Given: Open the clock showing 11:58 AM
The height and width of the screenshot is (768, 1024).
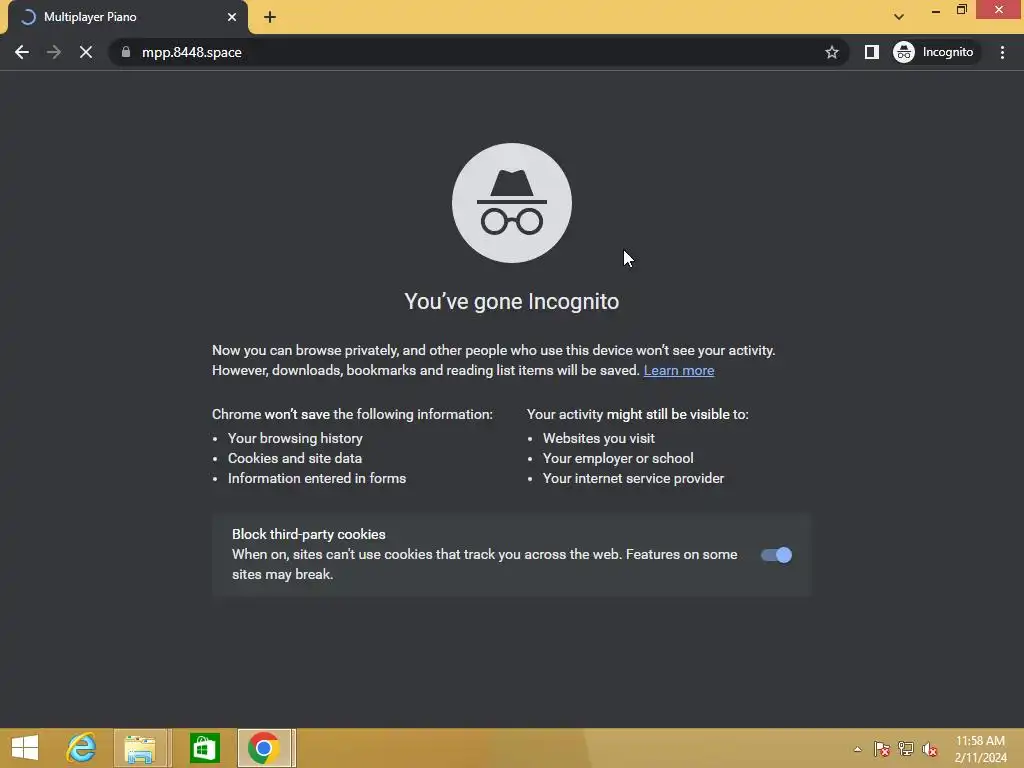Looking at the screenshot, I should pyautogui.click(x=980, y=749).
